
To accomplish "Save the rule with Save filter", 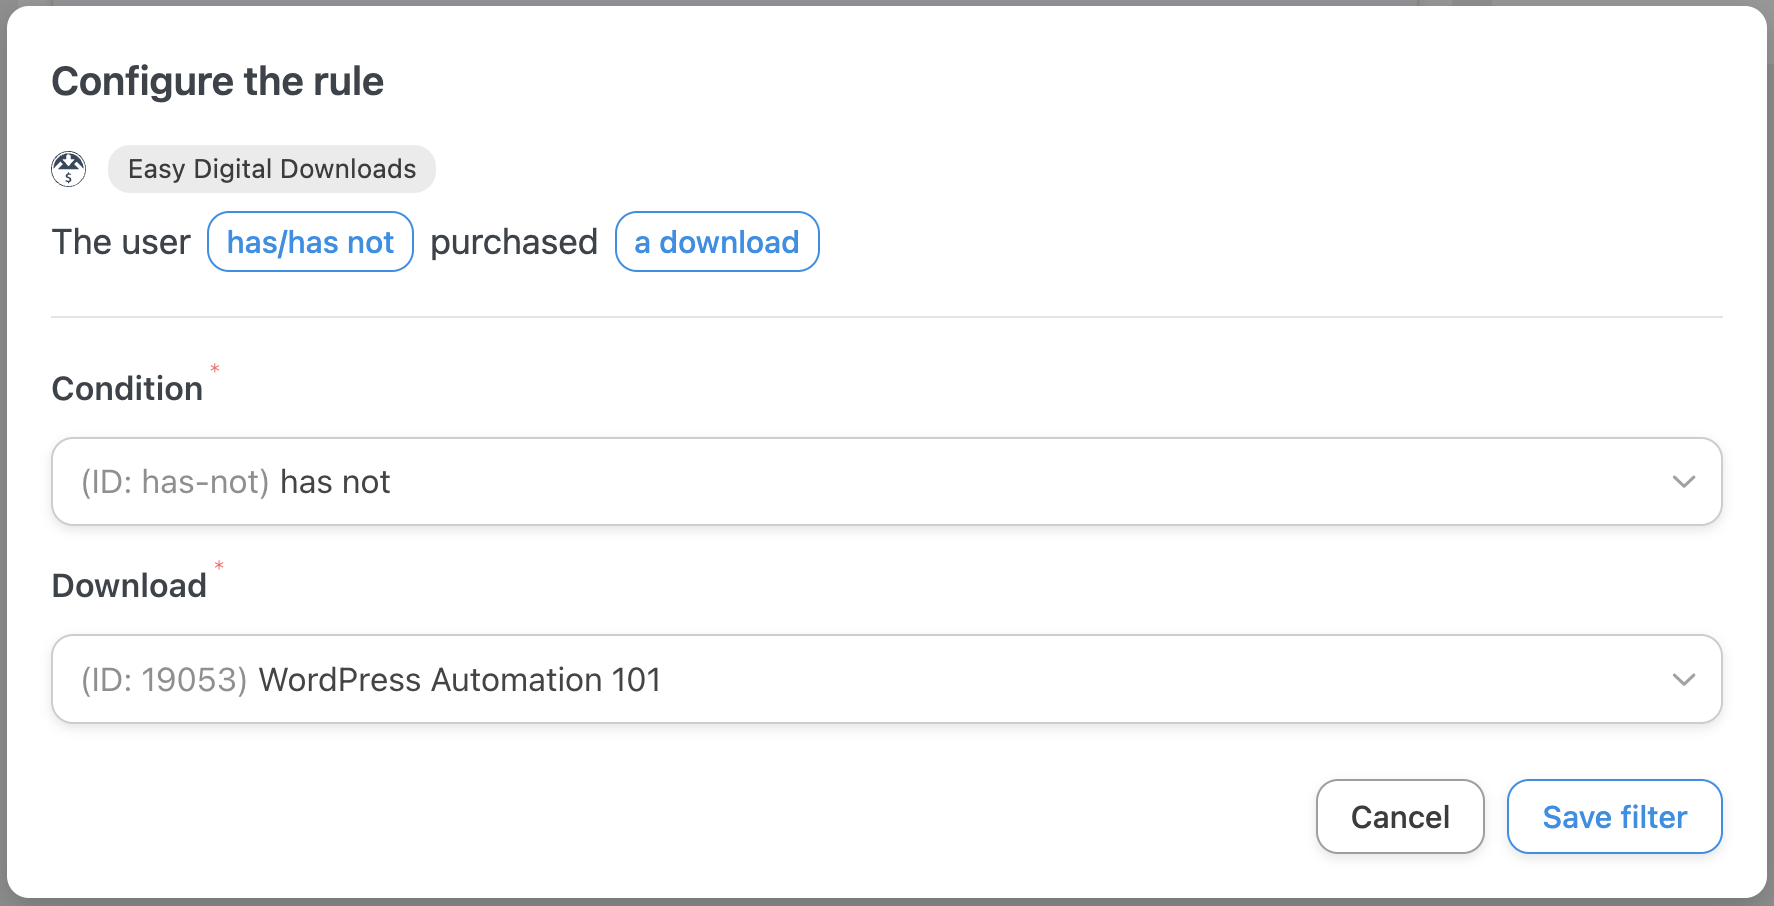I will click(x=1614, y=817).
